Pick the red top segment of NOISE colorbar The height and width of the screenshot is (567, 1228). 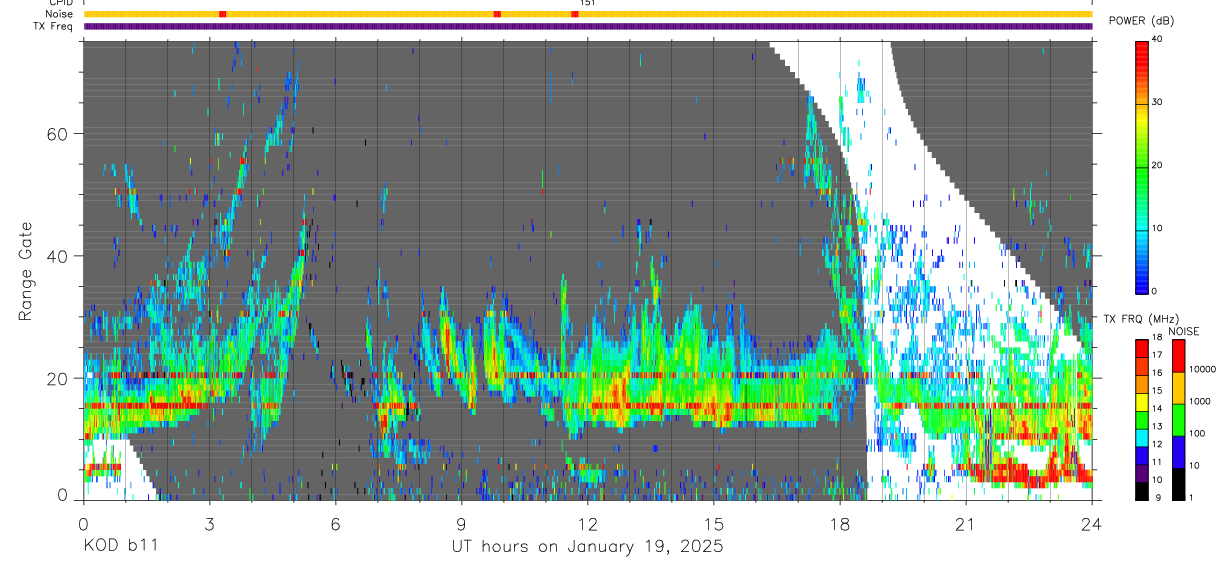click(x=1179, y=356)
